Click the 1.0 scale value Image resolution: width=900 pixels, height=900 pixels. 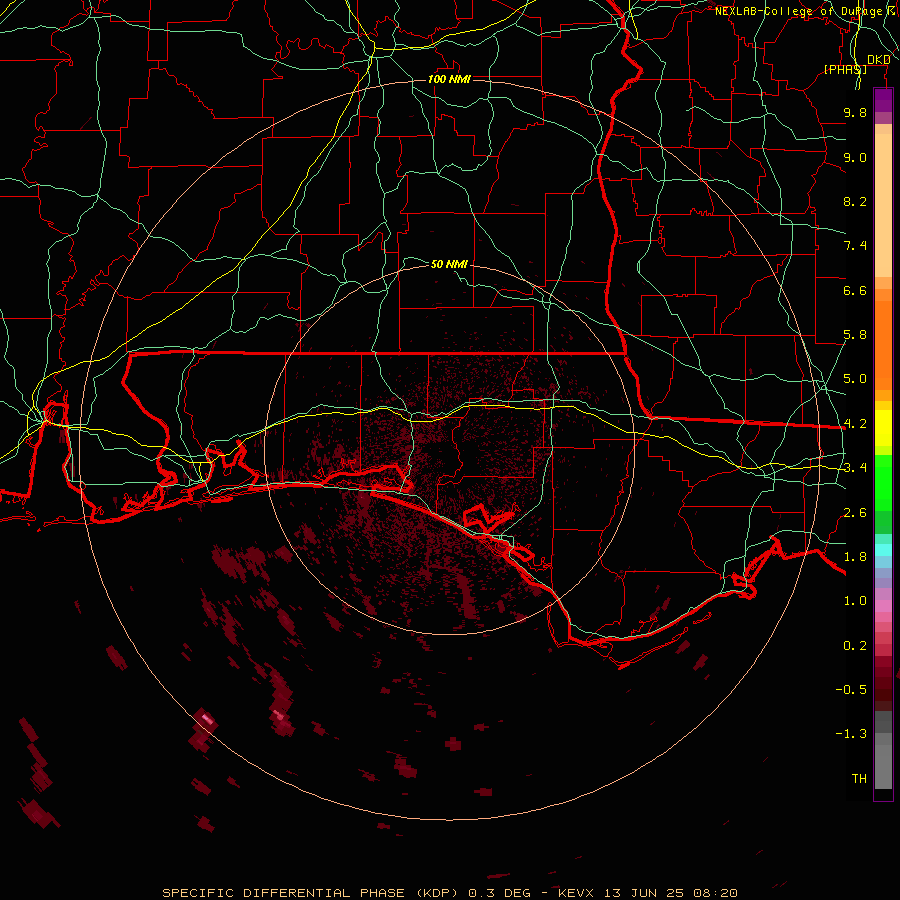tap(855, 601)
